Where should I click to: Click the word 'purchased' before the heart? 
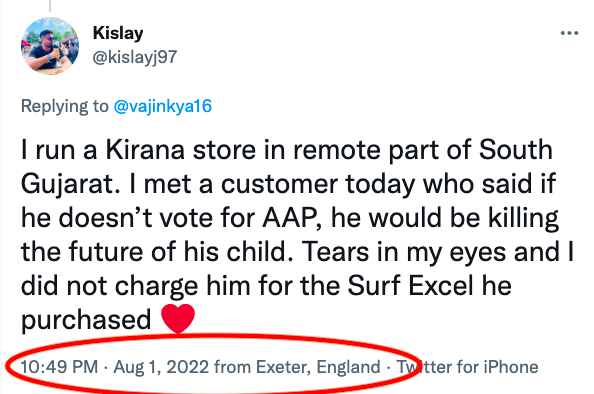(x=86, y=321)
